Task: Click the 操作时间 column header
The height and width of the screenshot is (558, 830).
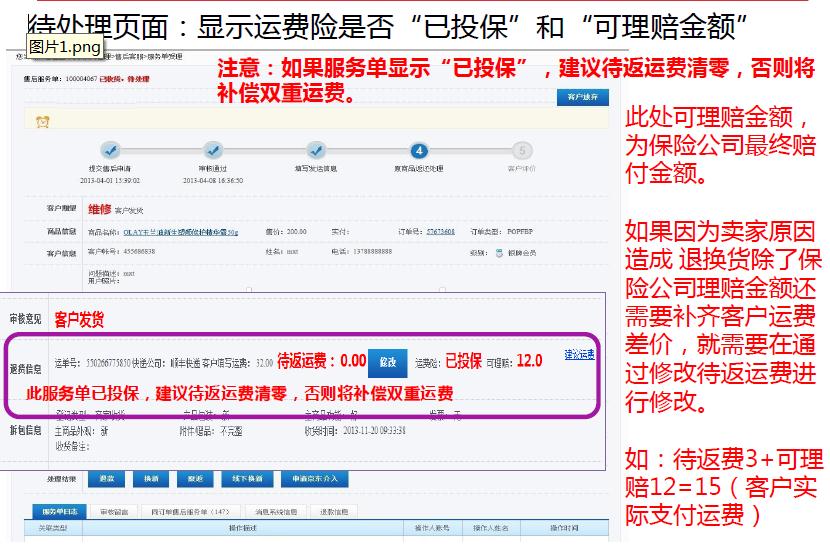Action: pyautogui.click(x=564, y=528)
